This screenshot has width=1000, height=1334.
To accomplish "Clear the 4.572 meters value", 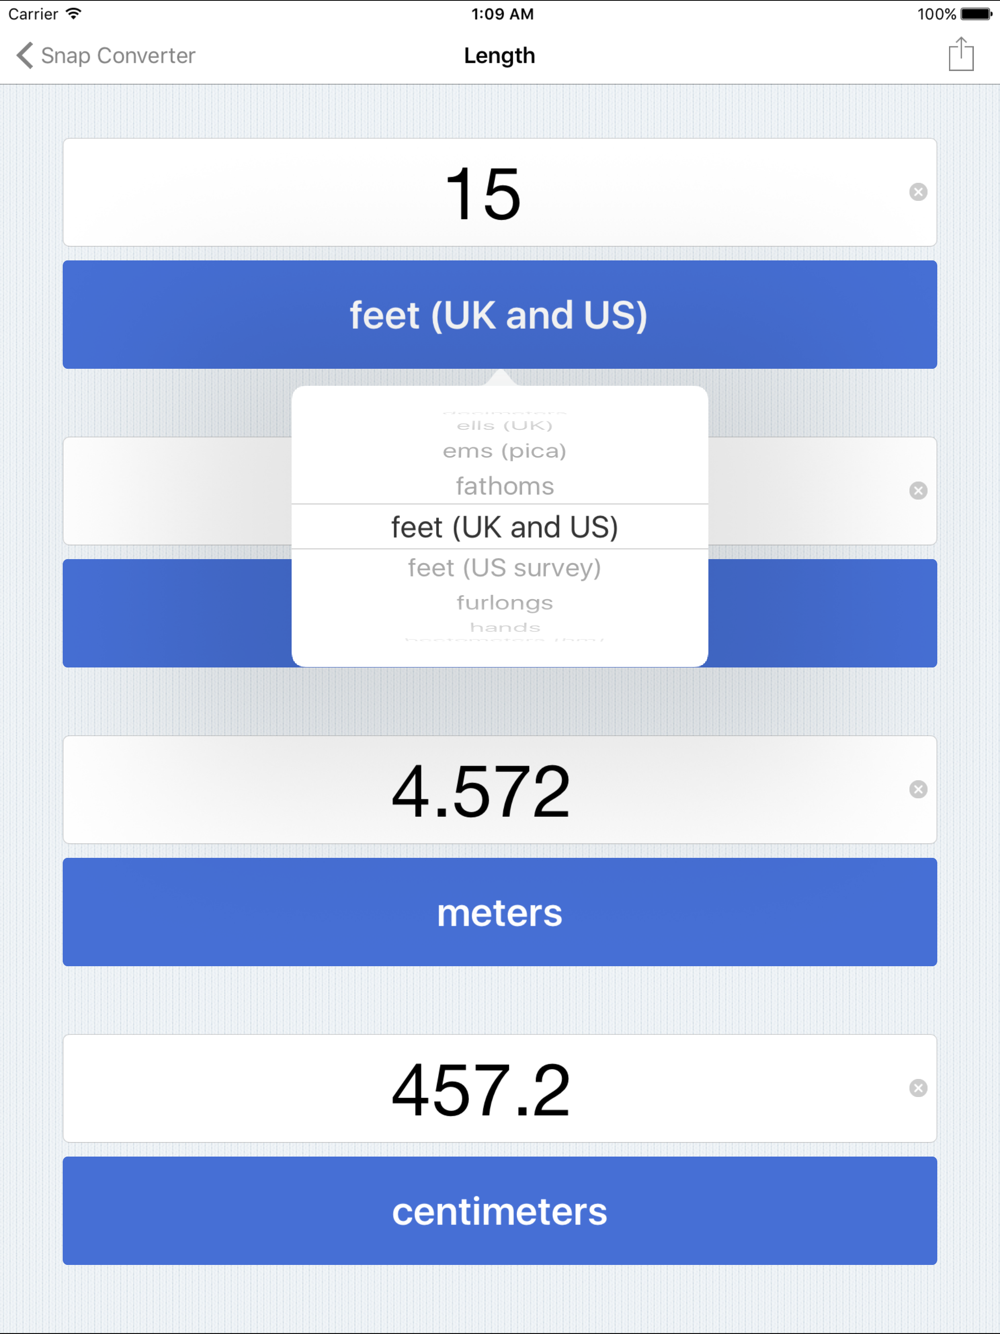I will coord(918,789).
